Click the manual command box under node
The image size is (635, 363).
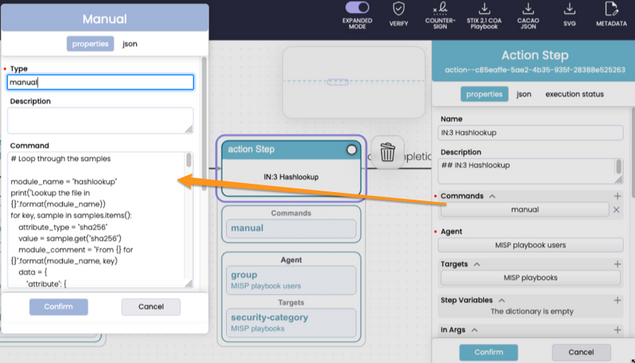point(291,228)
